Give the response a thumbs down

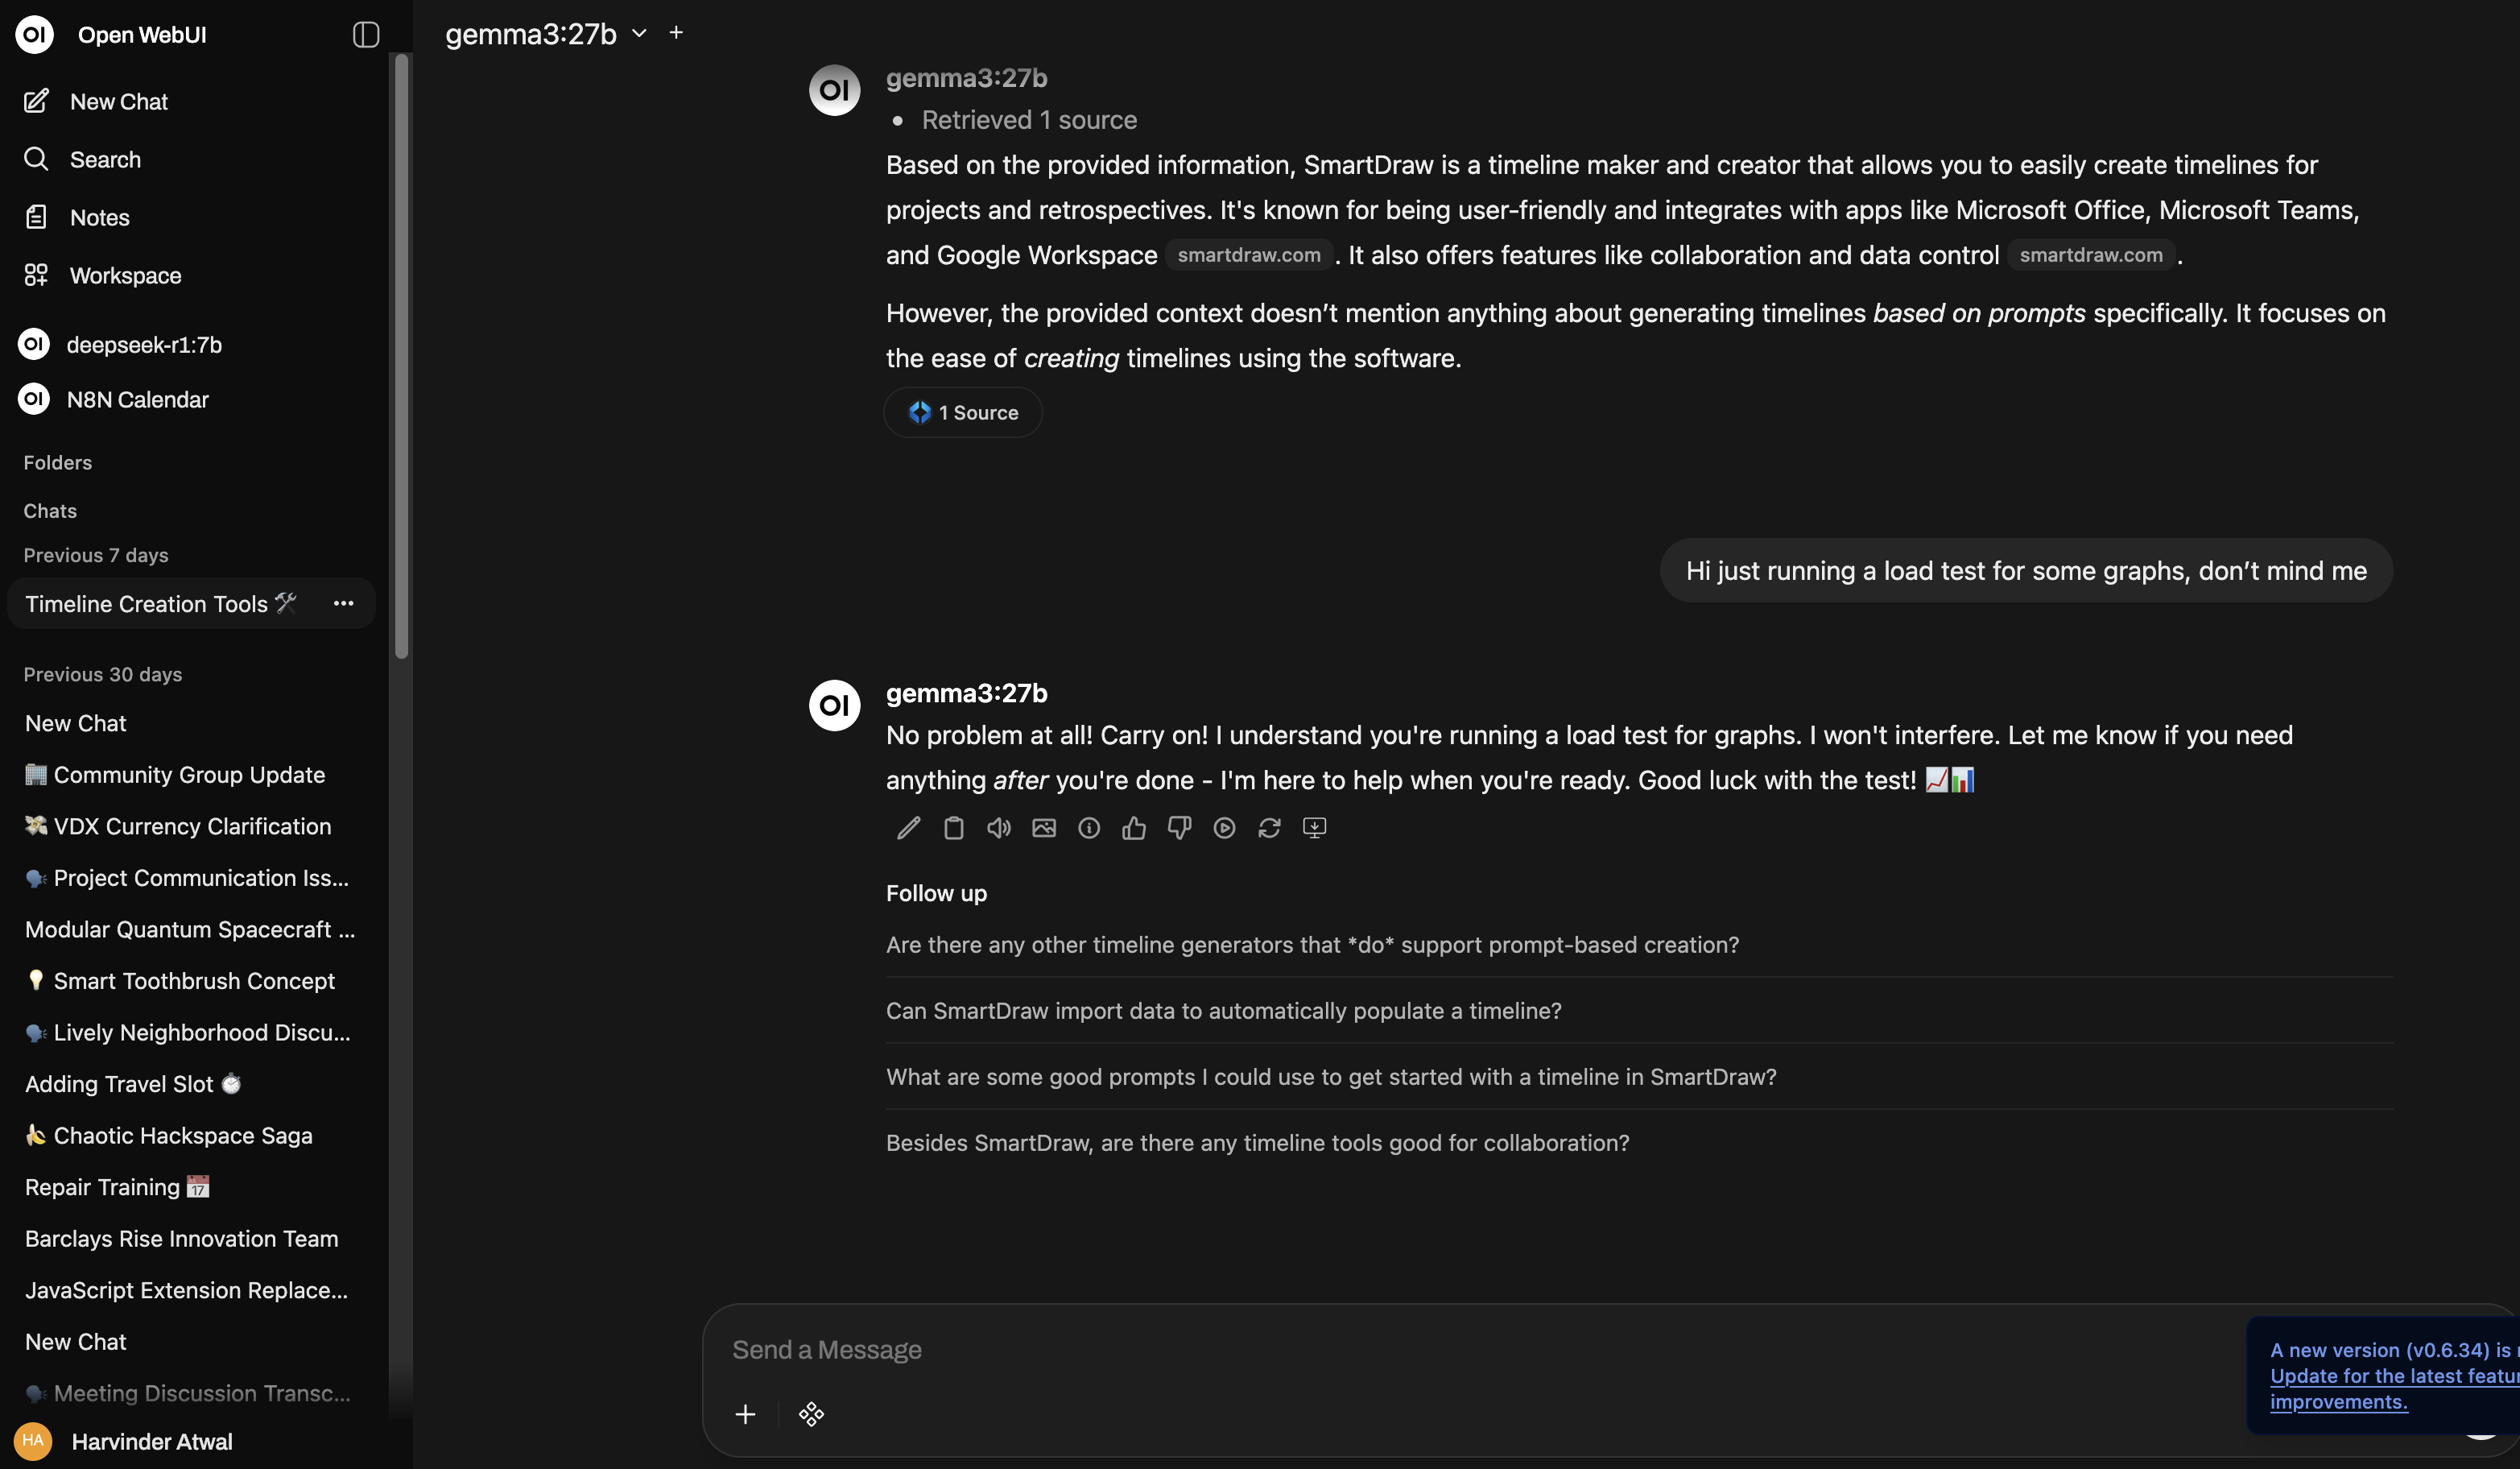point(1179,828)
